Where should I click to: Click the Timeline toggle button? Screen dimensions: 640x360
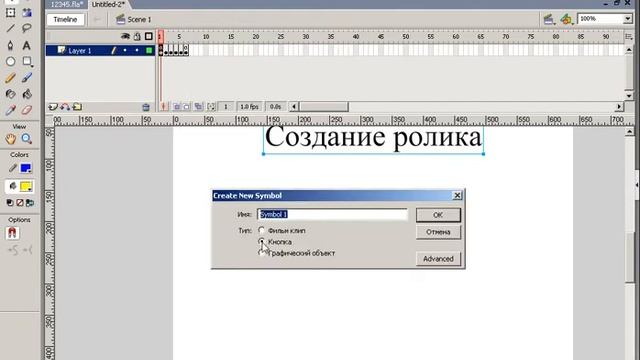tap(65, 19)
